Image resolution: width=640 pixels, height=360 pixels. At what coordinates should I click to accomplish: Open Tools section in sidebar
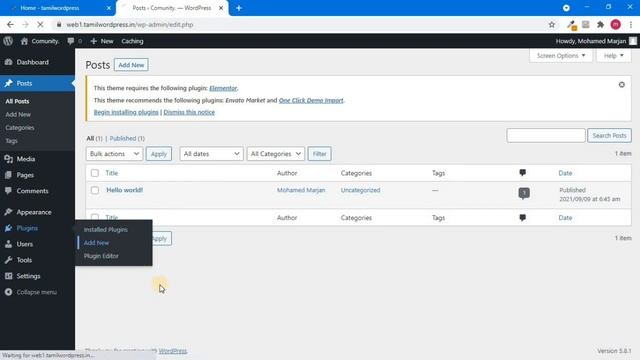(24, 260)
